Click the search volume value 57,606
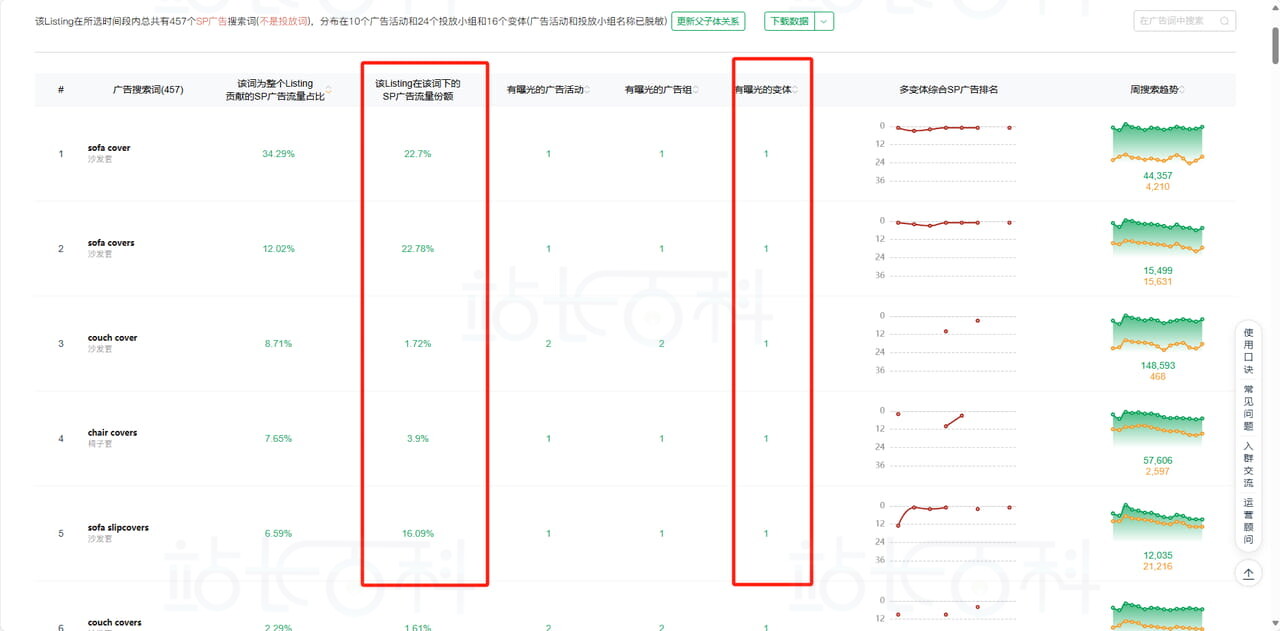The image size is (1280, 631). 1157,461
